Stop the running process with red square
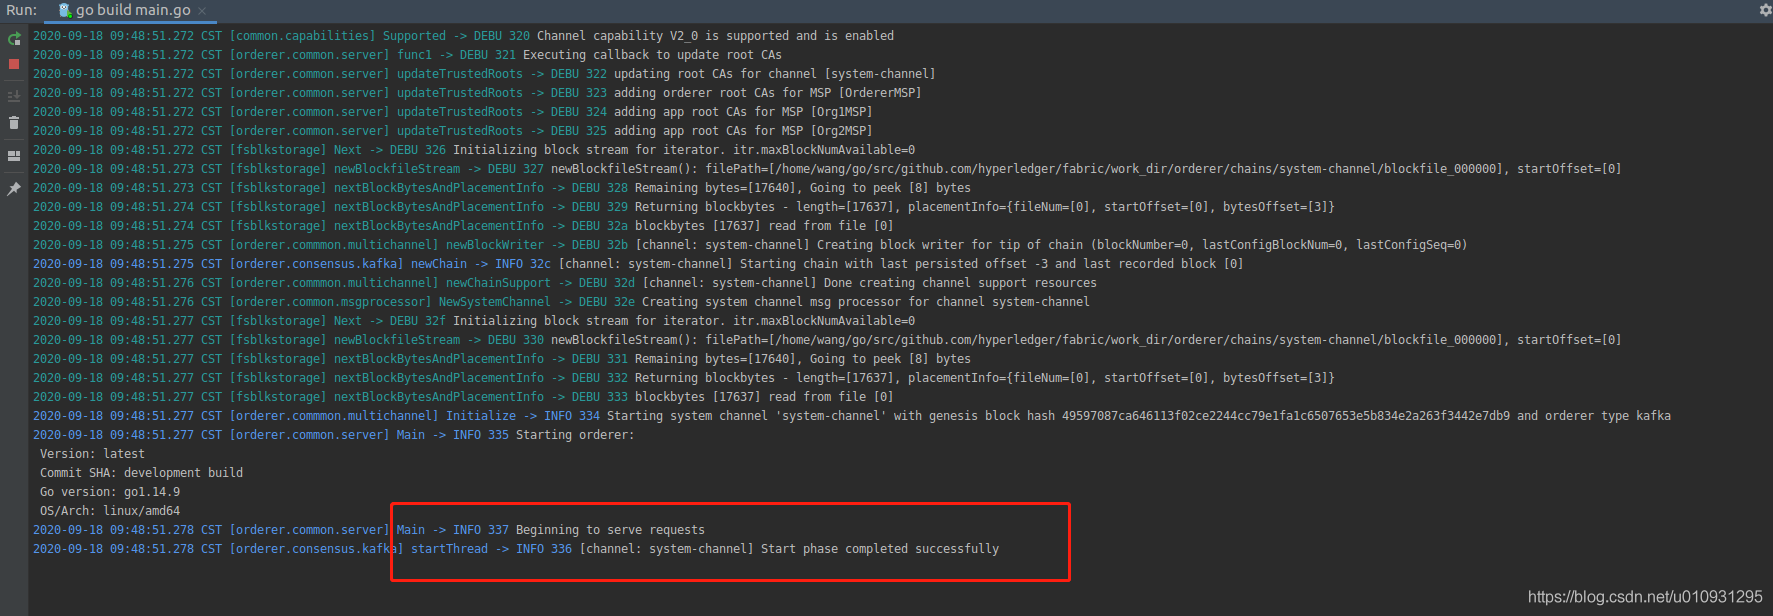 click(14, 64)
